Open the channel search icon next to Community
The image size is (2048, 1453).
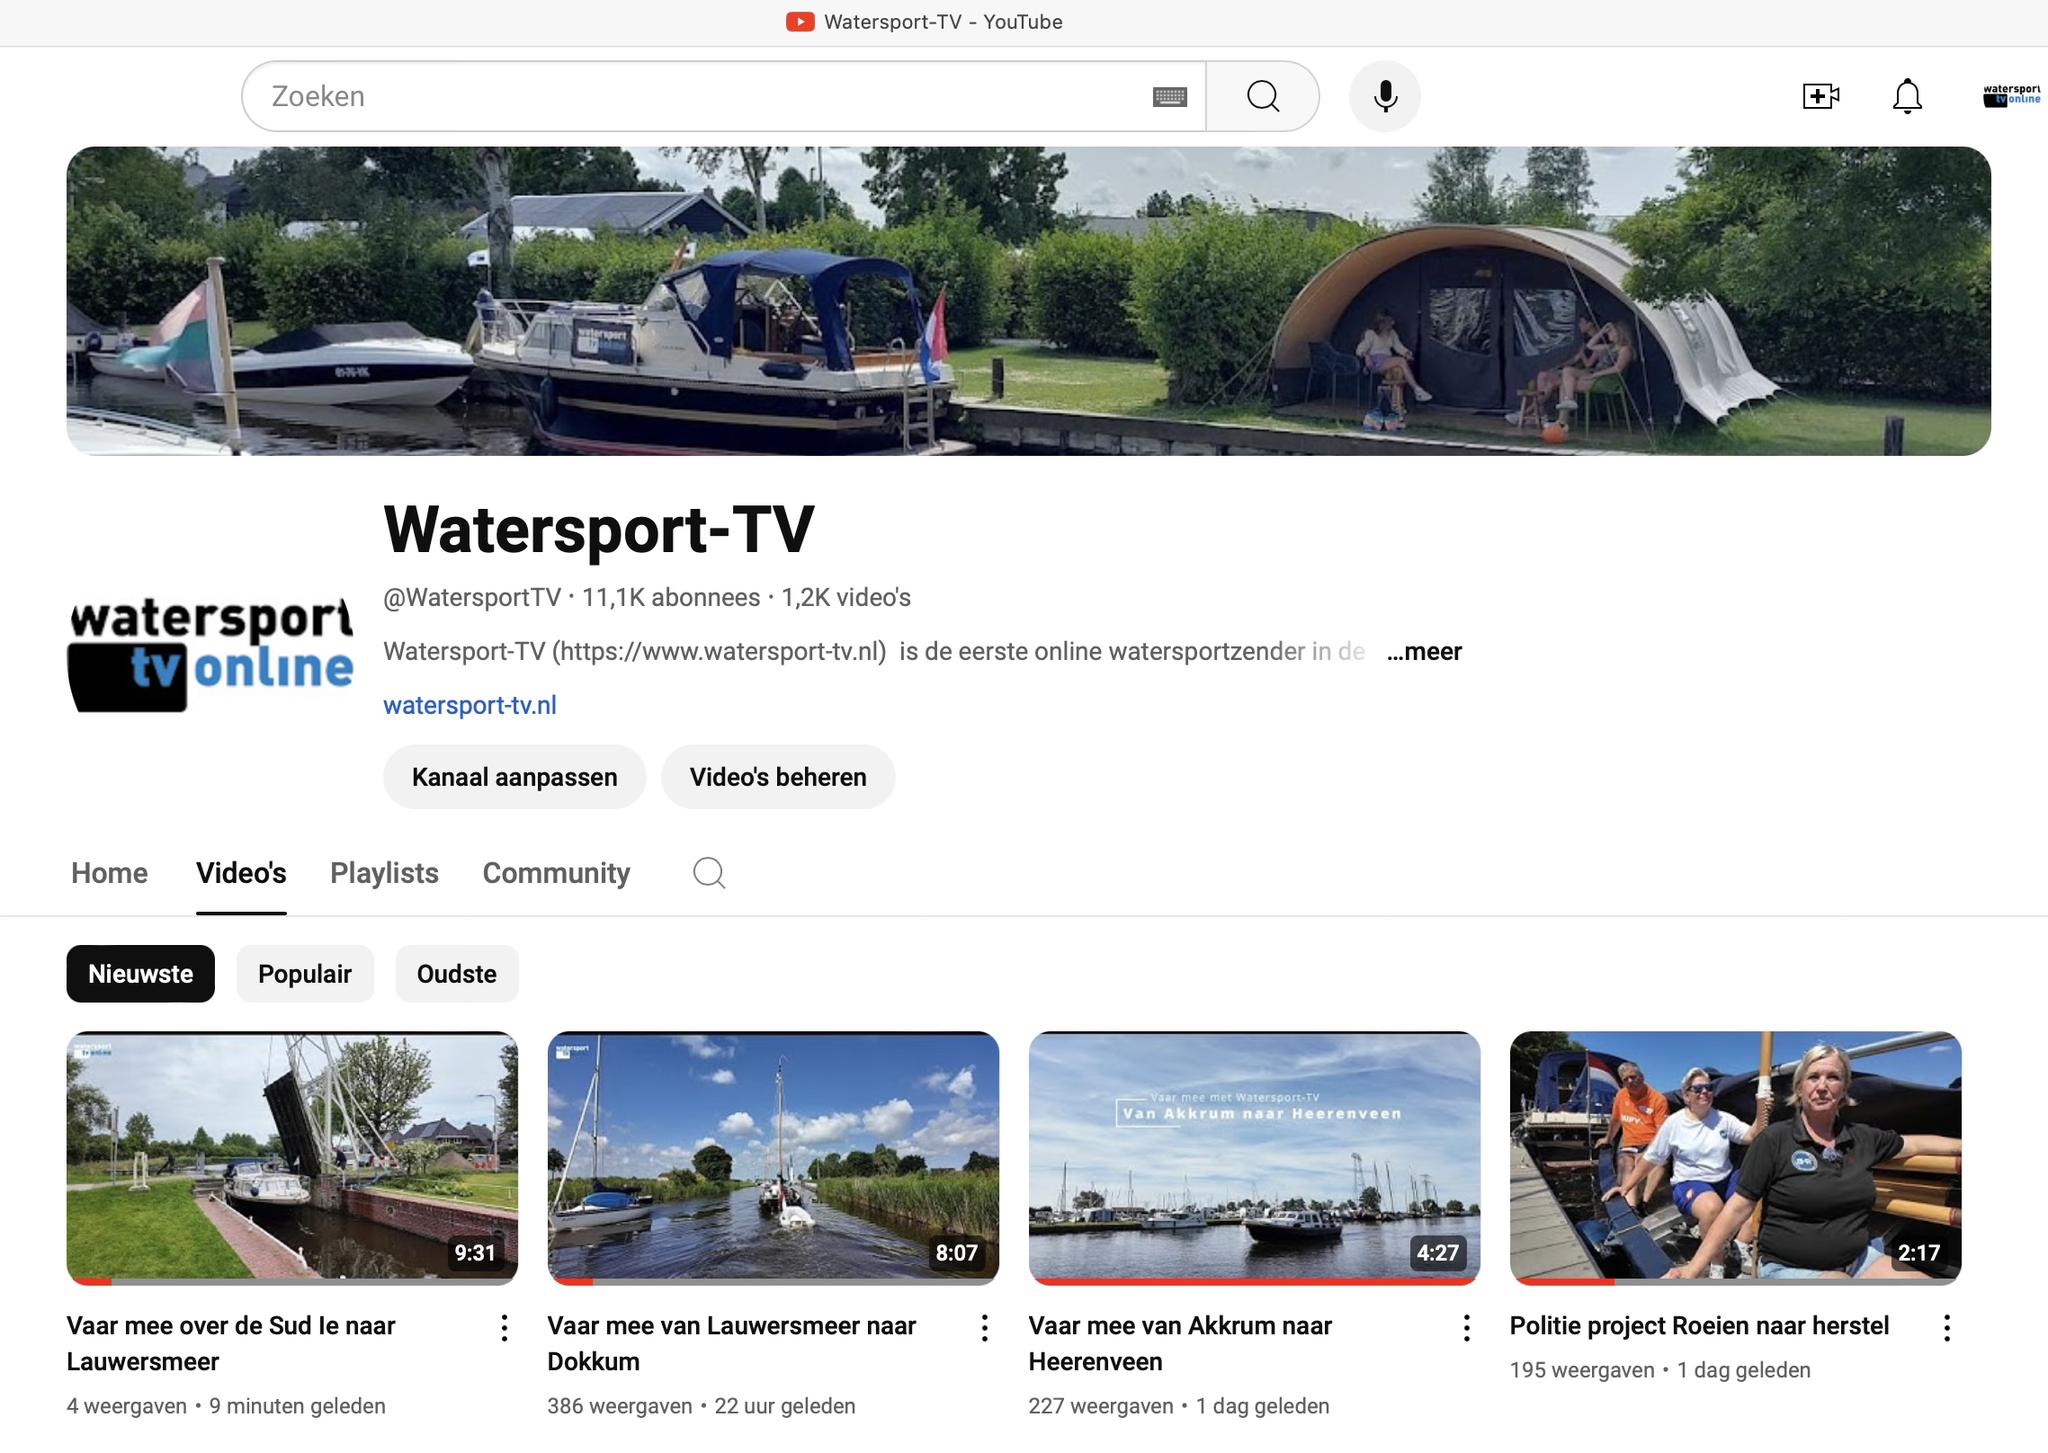(709, 873)
